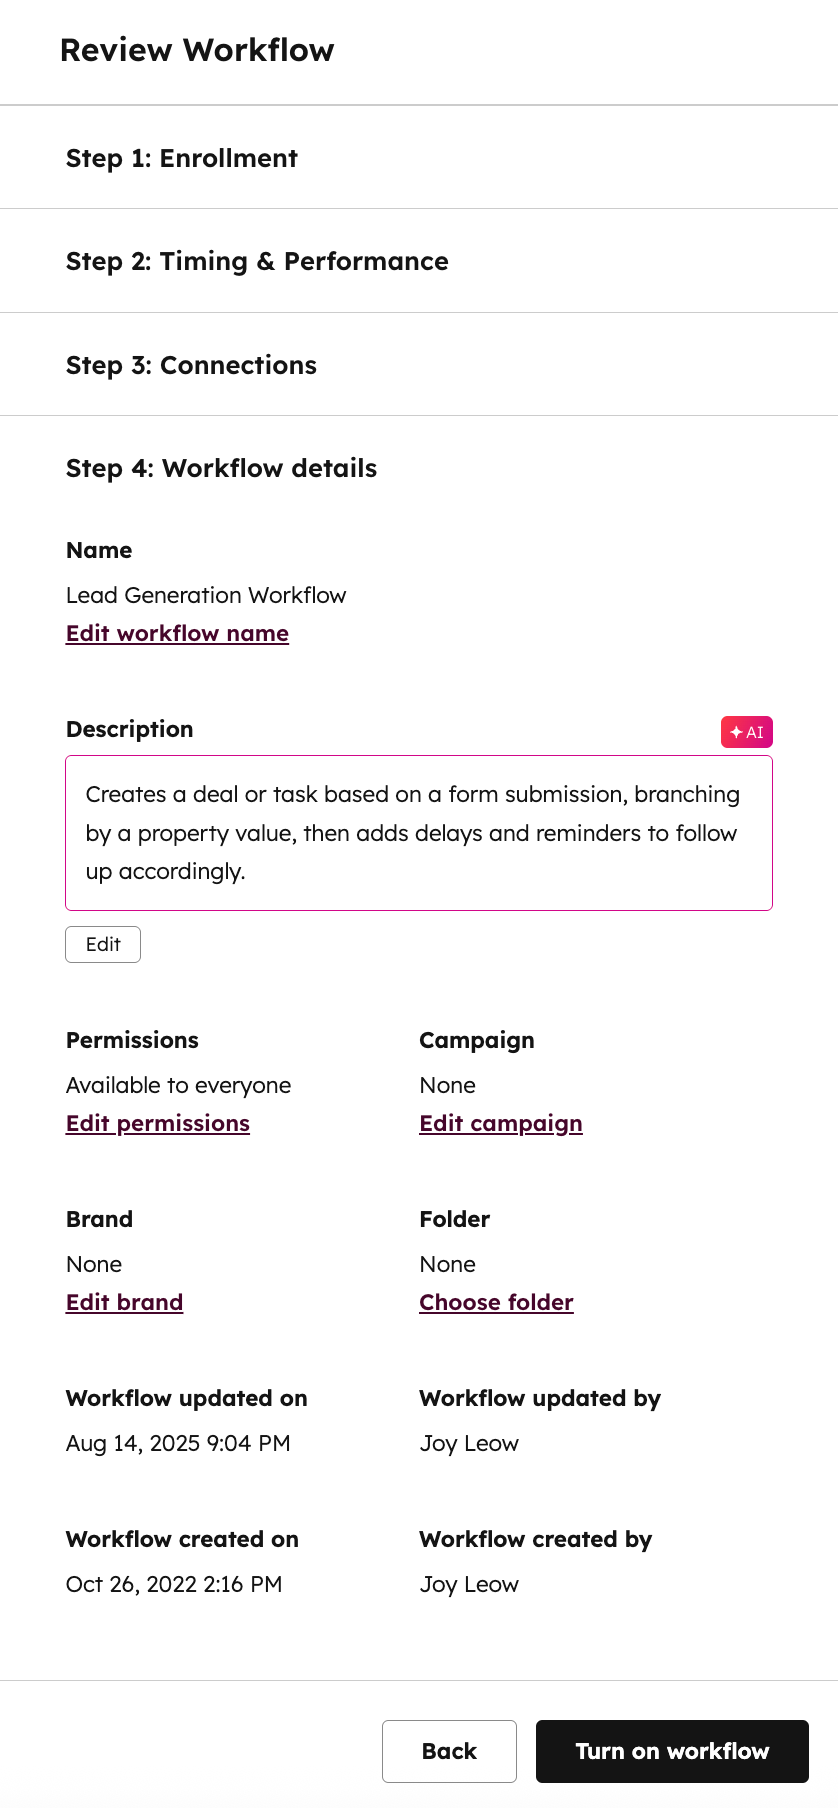
Task: Click the Workflow created on date
Action: coord(174,1584)
